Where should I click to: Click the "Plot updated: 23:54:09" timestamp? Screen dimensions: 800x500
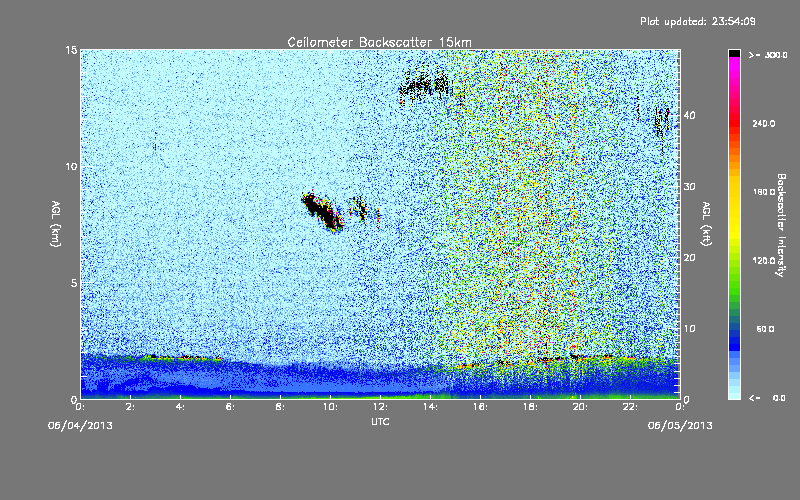(697, 21)
